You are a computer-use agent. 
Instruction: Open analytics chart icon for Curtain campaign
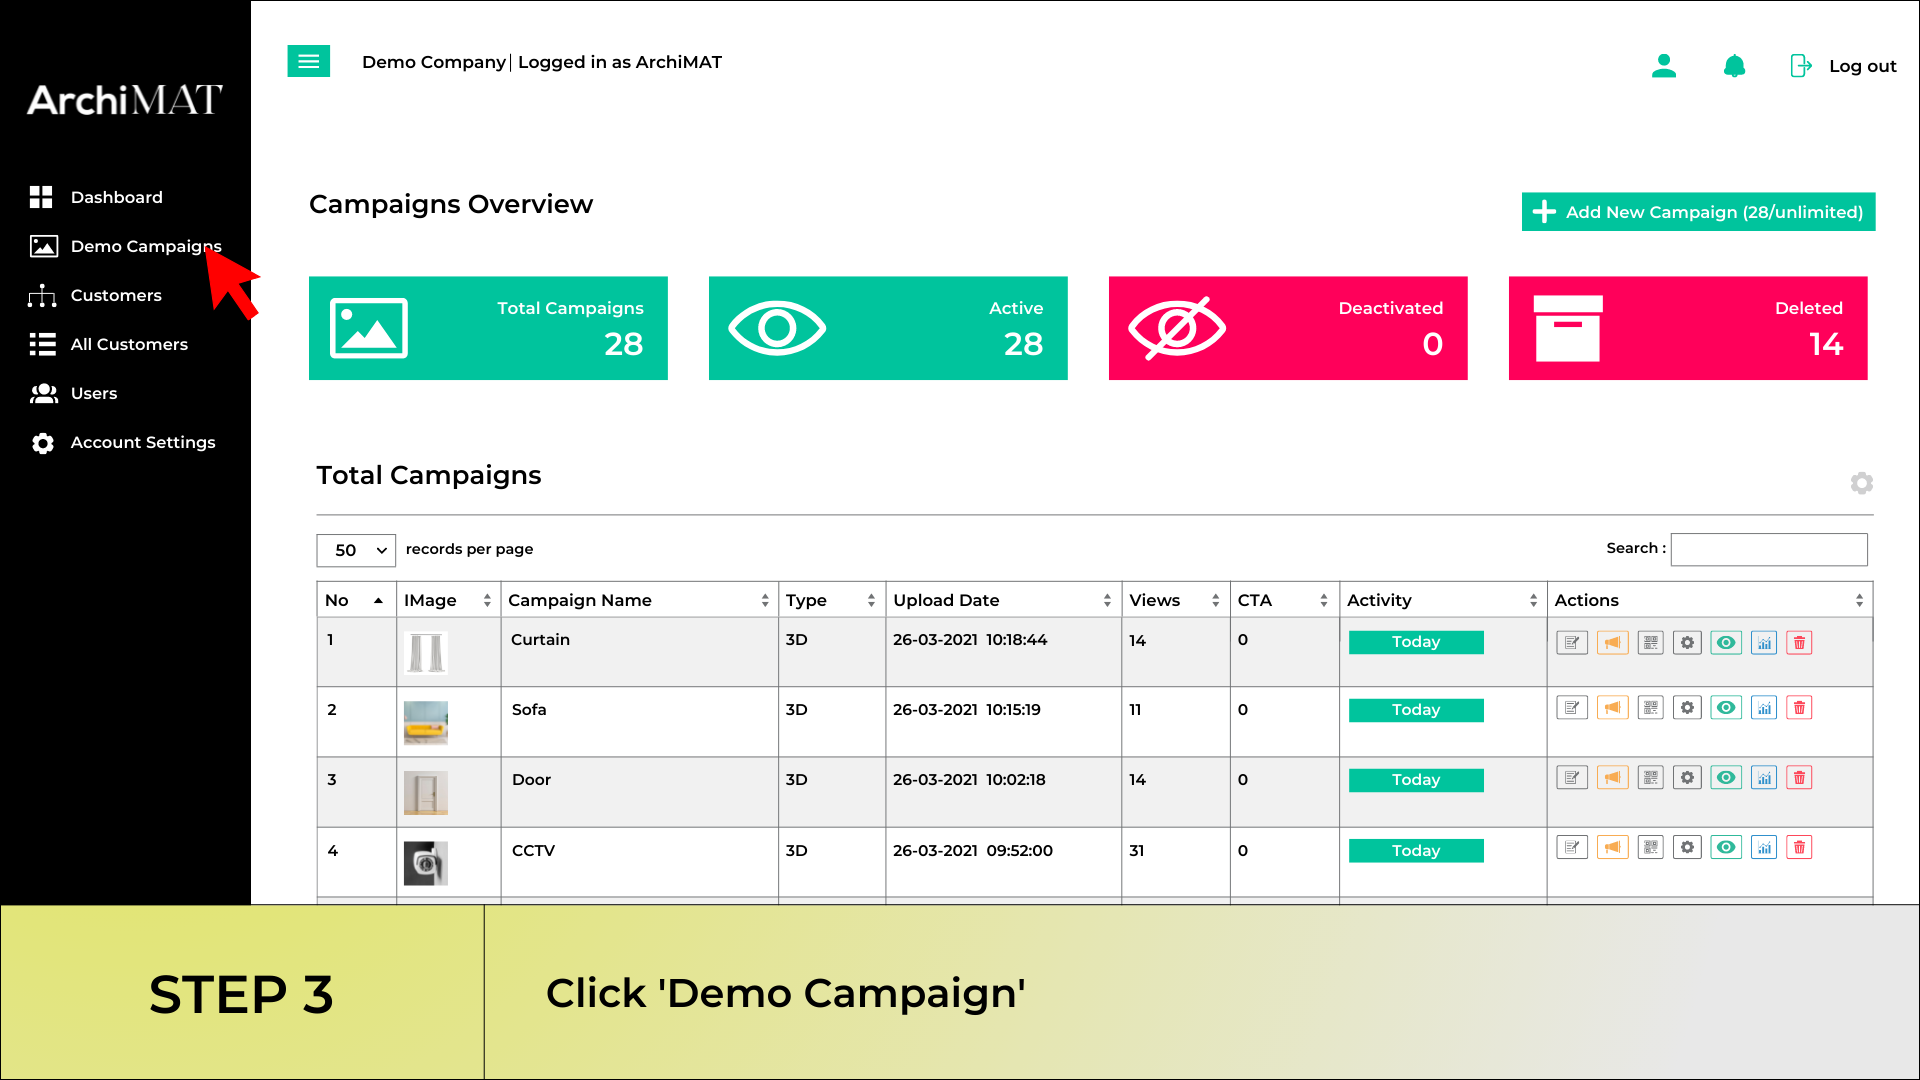tap(1764, 643)
